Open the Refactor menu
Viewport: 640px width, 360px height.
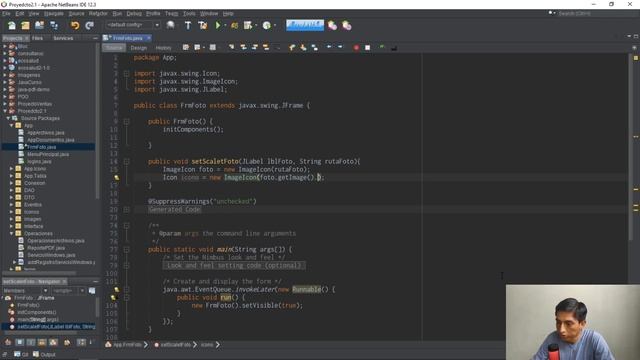(98, 13)
